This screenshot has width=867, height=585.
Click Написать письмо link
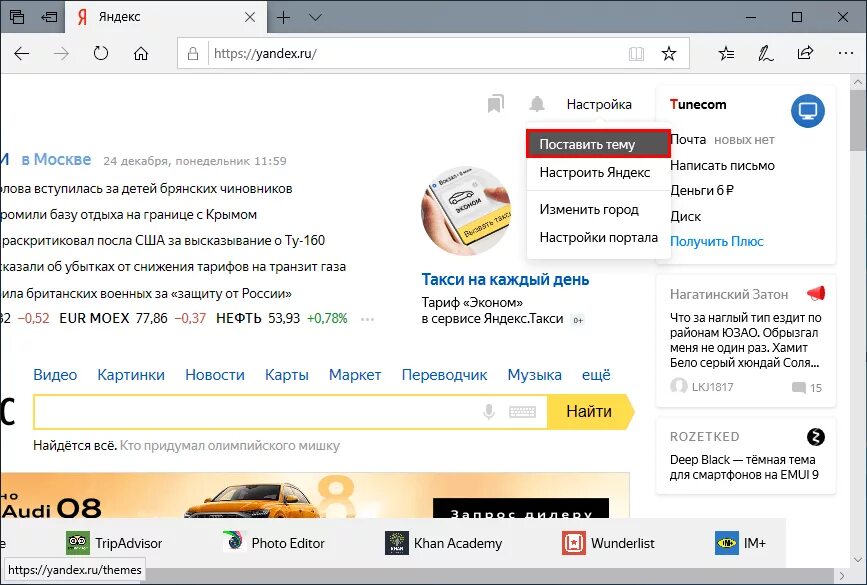(722, 165)
